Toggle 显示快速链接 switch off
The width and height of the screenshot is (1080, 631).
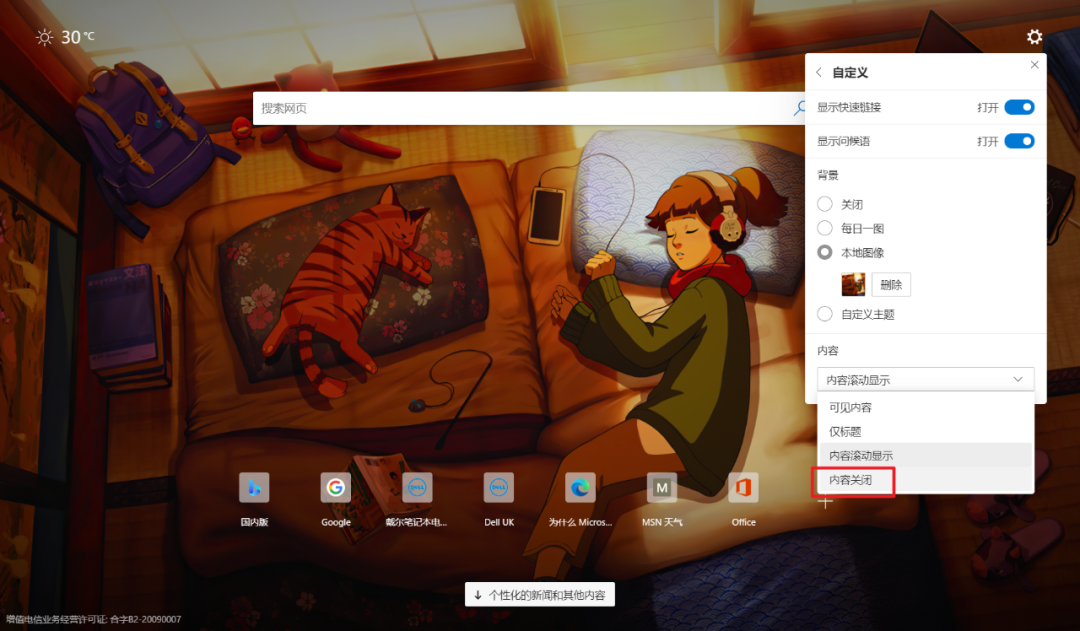(1019, 107)
